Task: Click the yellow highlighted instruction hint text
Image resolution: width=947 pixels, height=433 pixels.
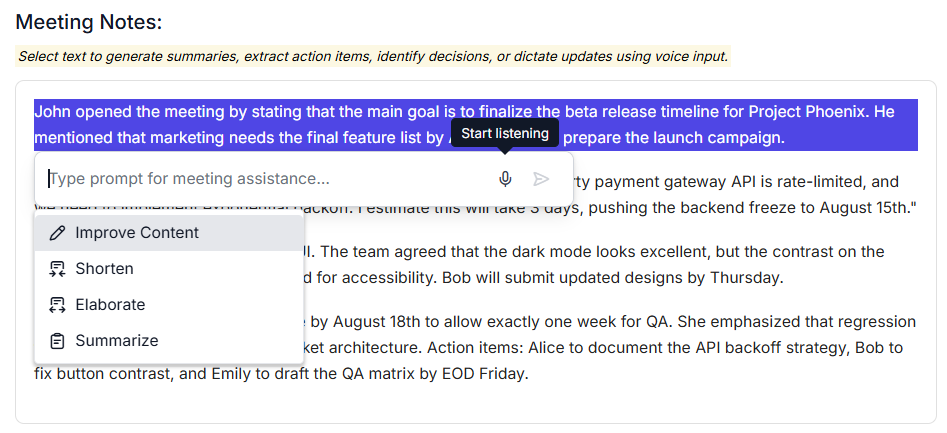Action: [x=373, y=57]
